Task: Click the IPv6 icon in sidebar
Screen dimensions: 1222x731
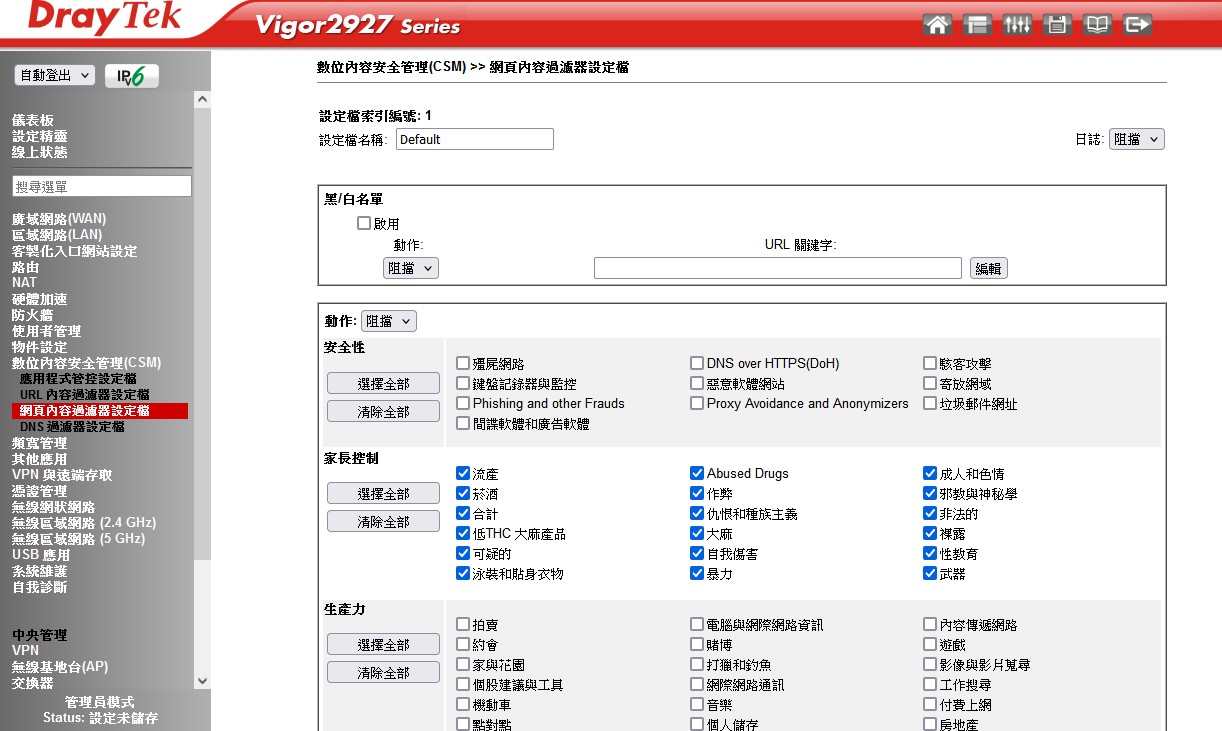Action: coord(131,76)
